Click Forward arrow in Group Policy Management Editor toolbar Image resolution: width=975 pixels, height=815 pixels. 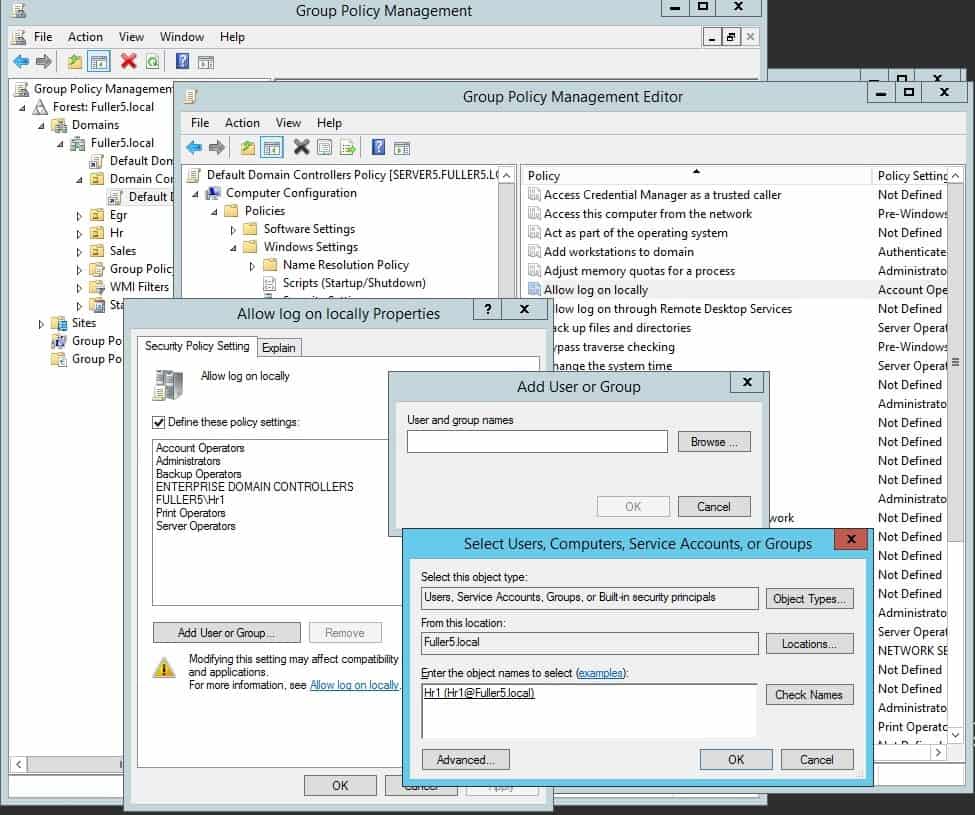tap(217, 147)
